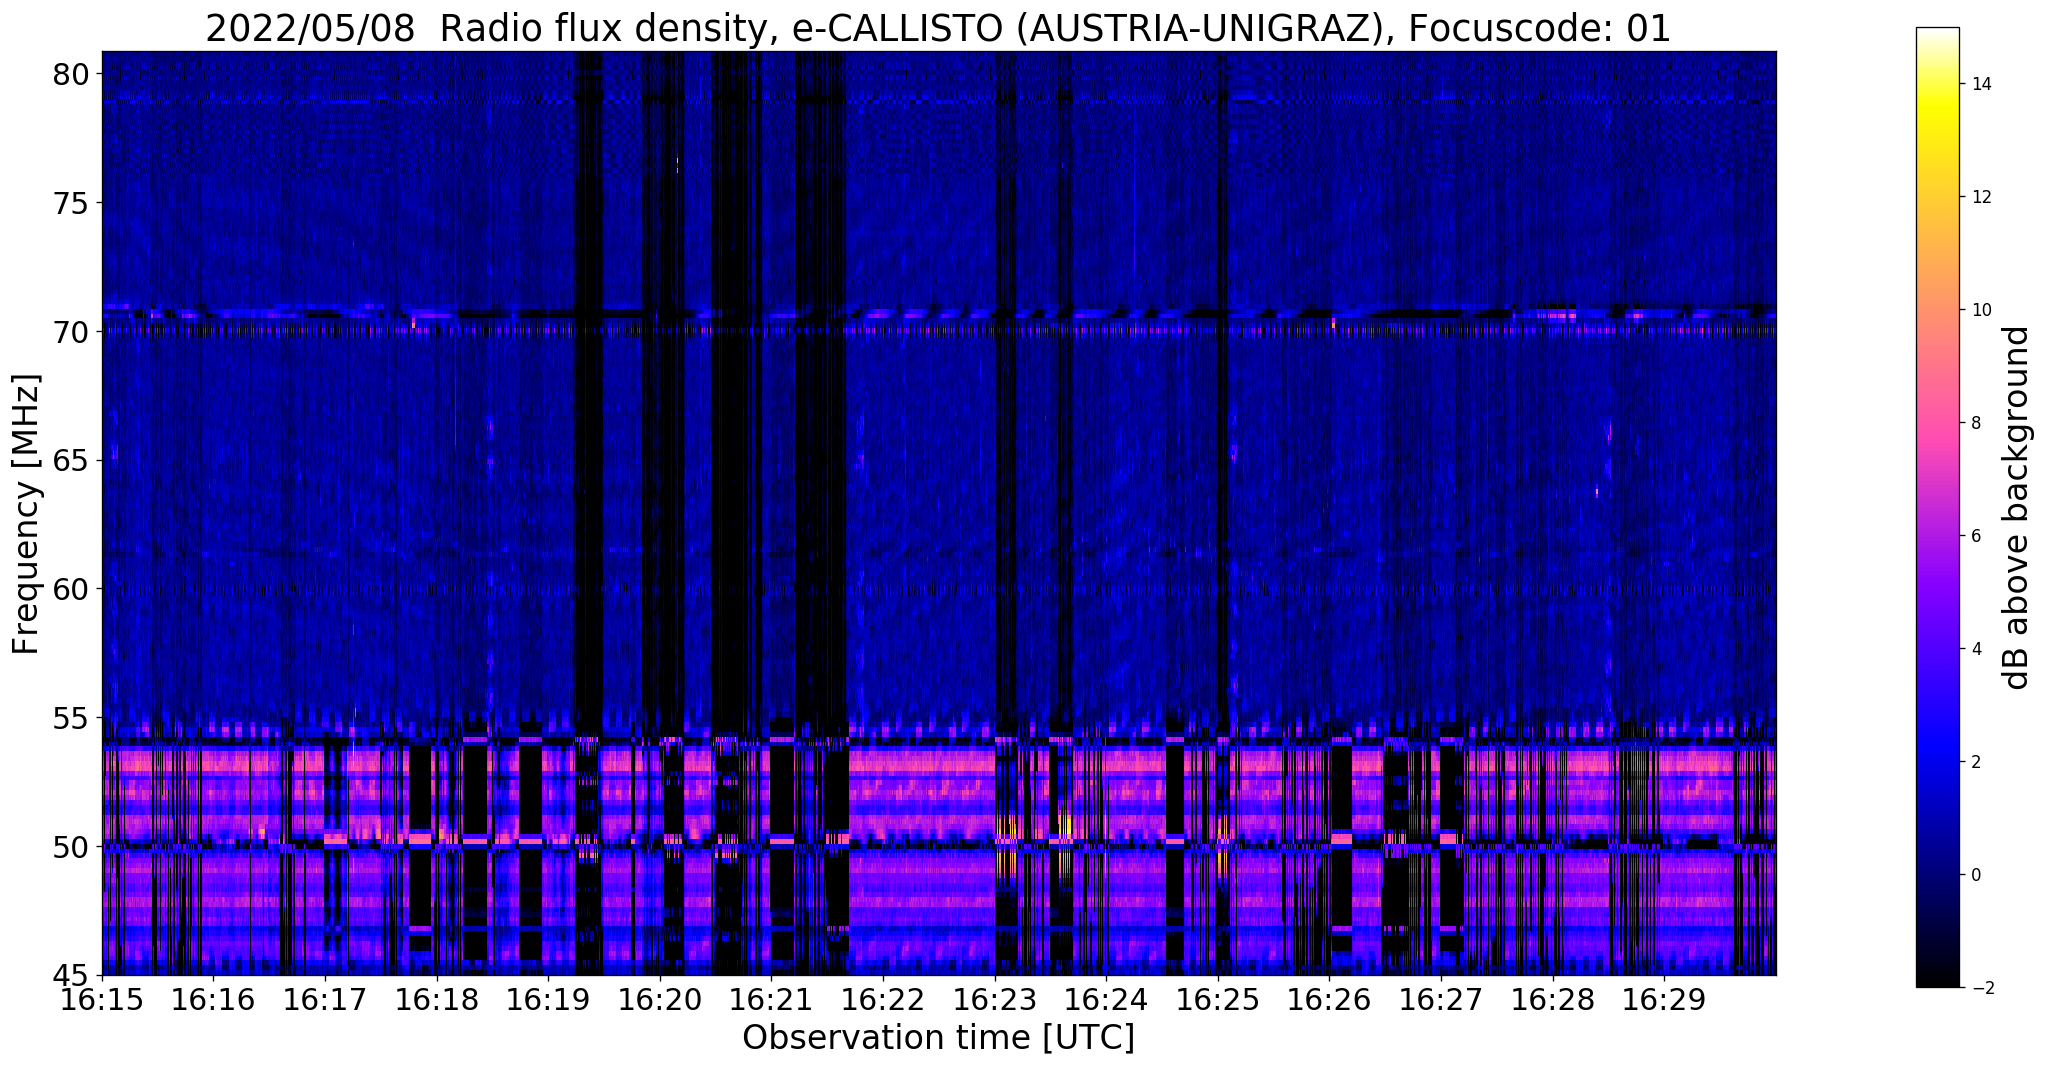Click the colorbar tick value 4

(x=1975, y=649)
